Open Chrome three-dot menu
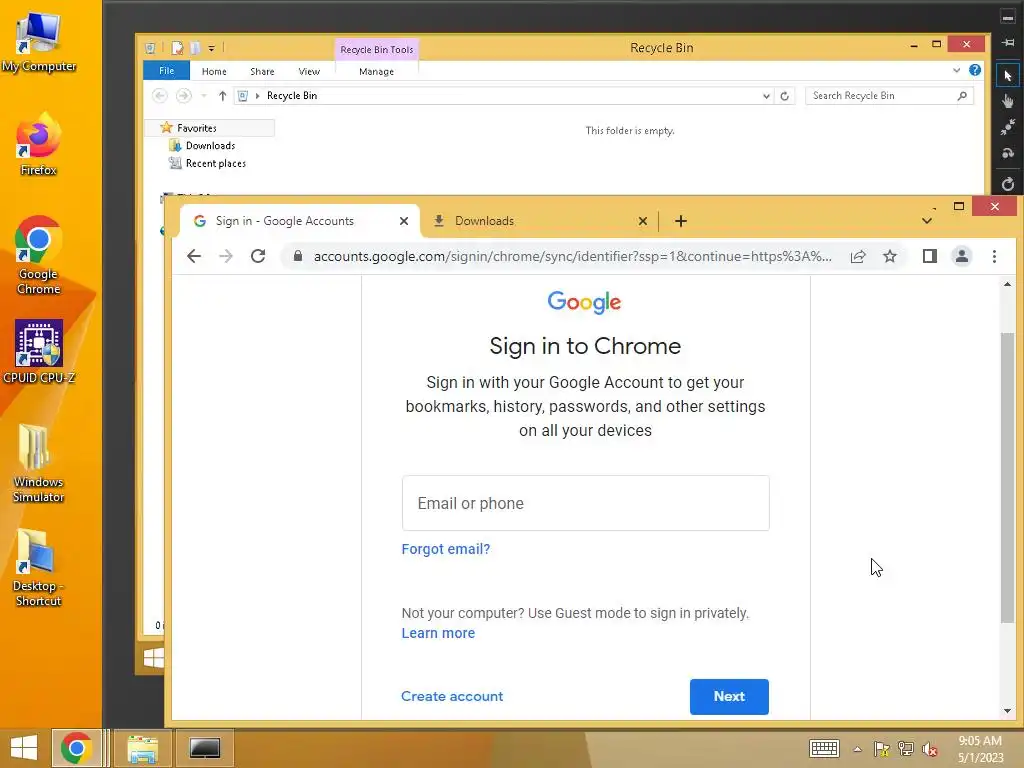 (x=994, y=257)
